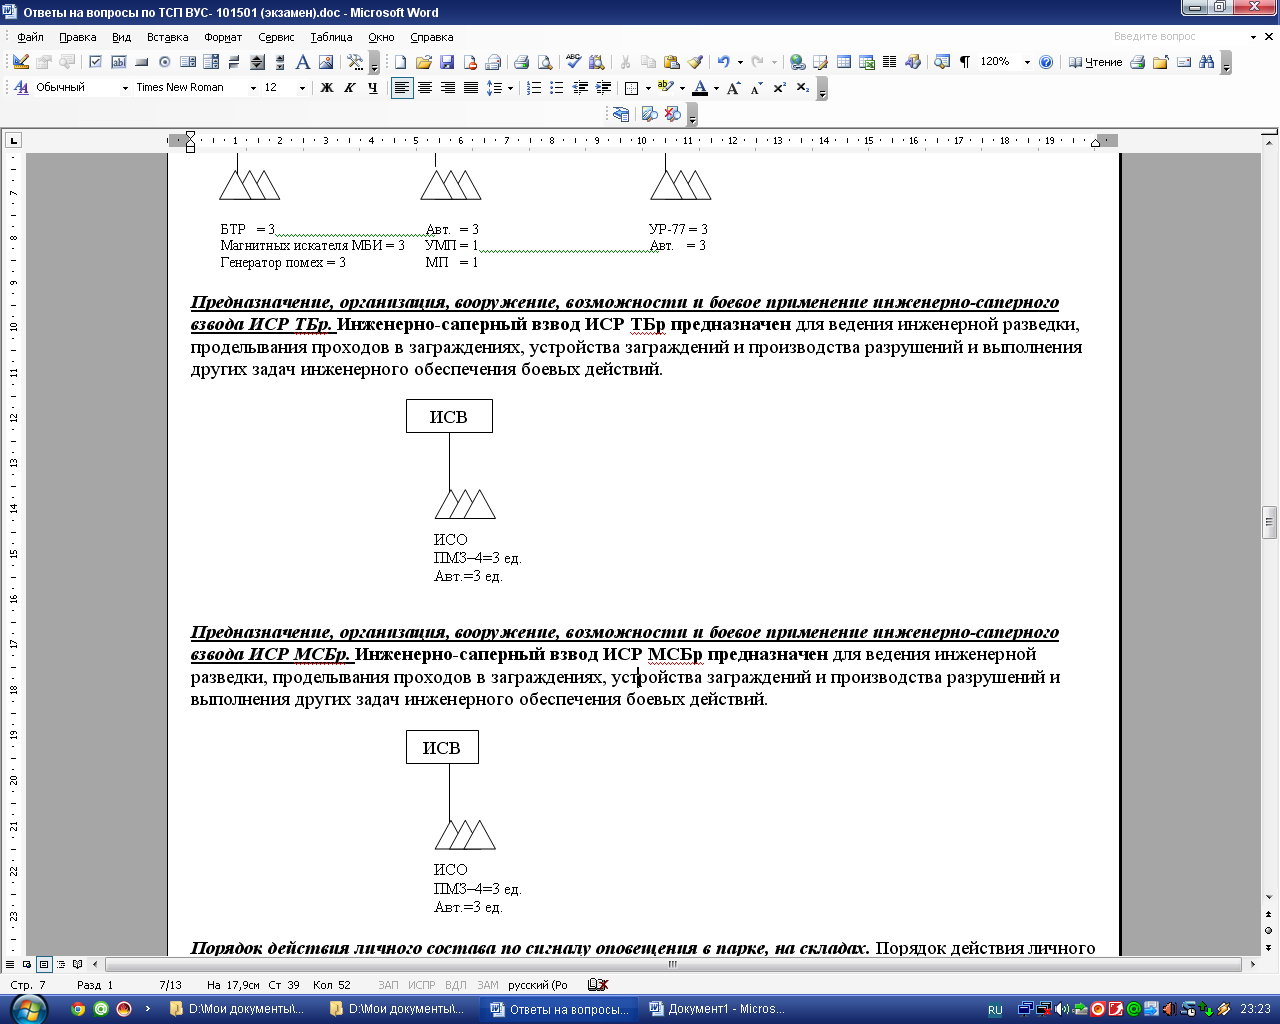
Task: Toggle justified text alignment
Action: pos(470,88)
